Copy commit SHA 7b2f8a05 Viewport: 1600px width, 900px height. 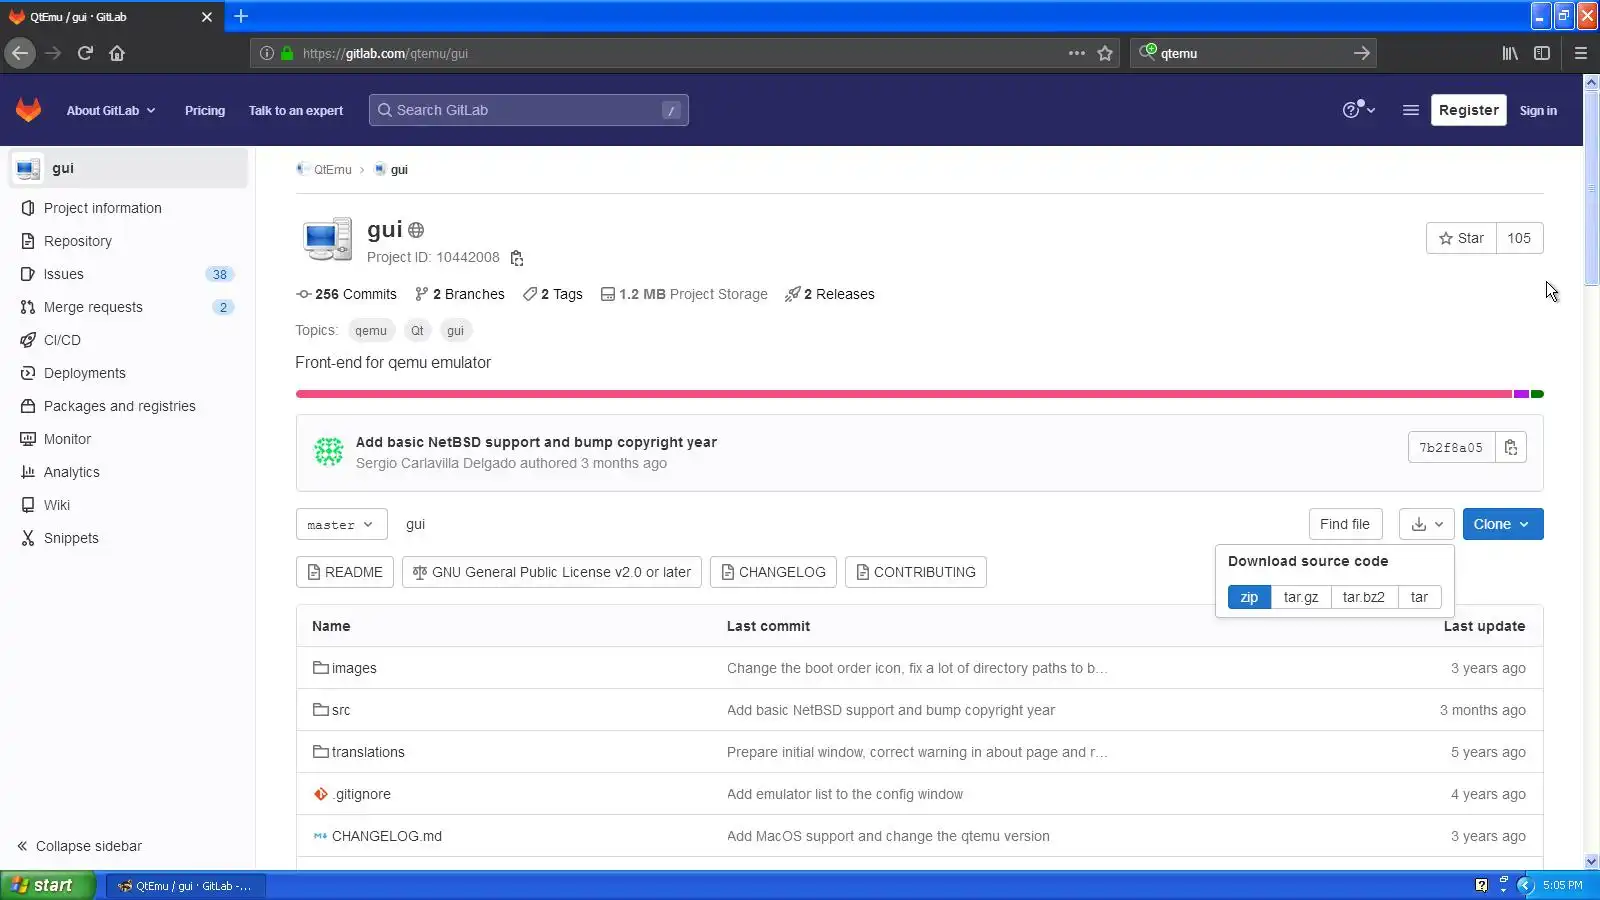click(x=1511, y=447)
